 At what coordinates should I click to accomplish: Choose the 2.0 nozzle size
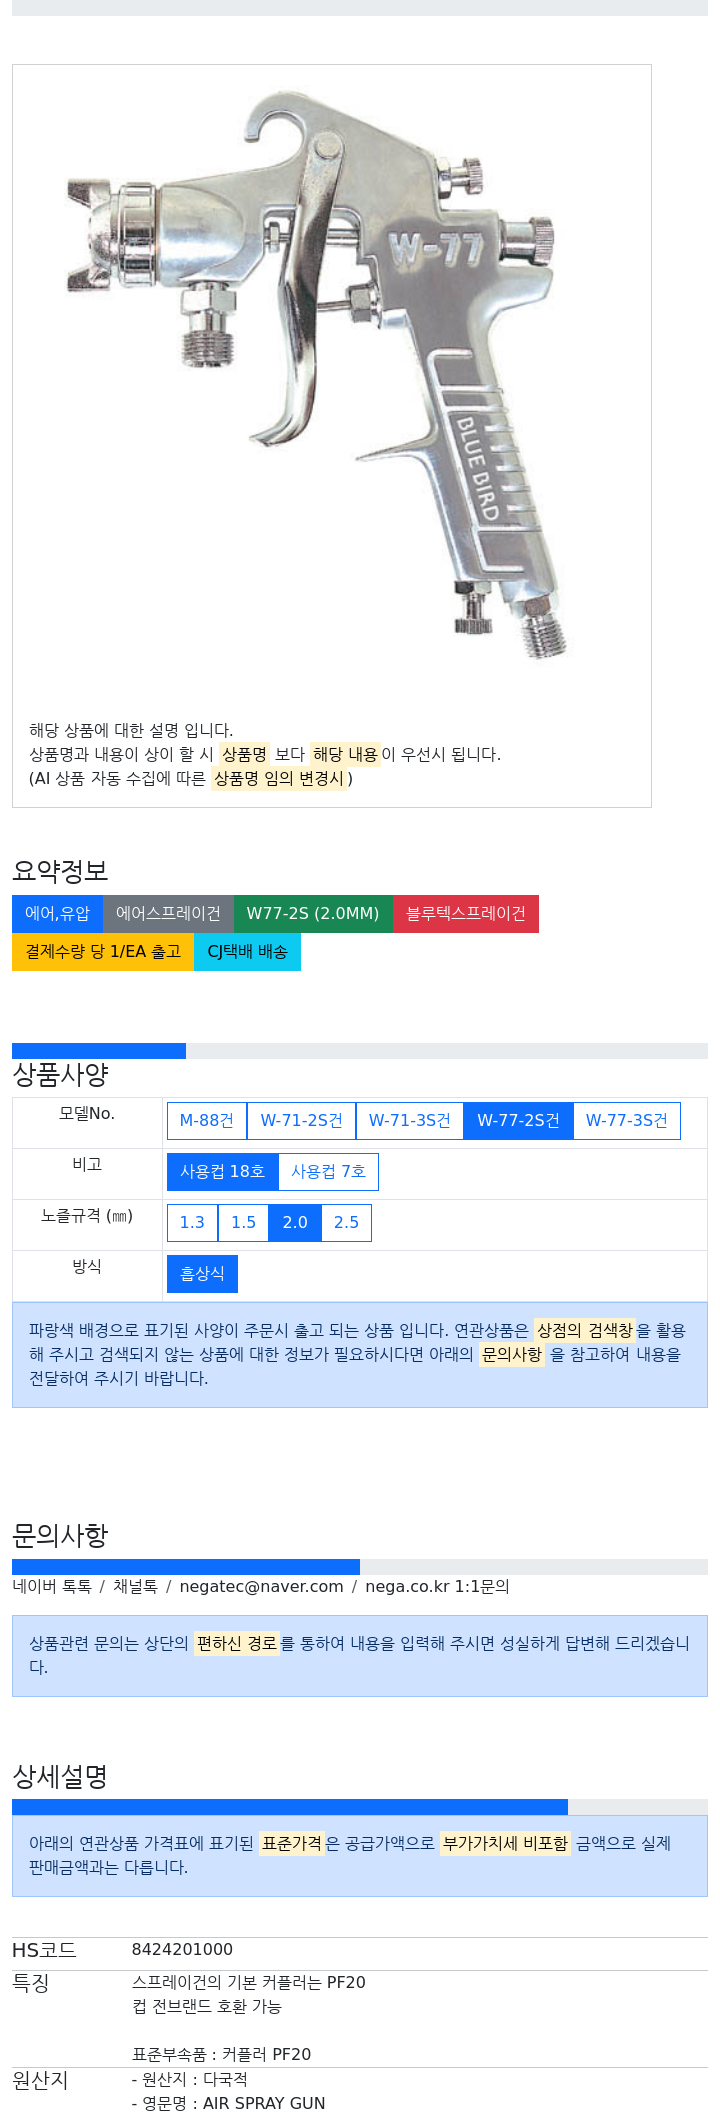295,1222
